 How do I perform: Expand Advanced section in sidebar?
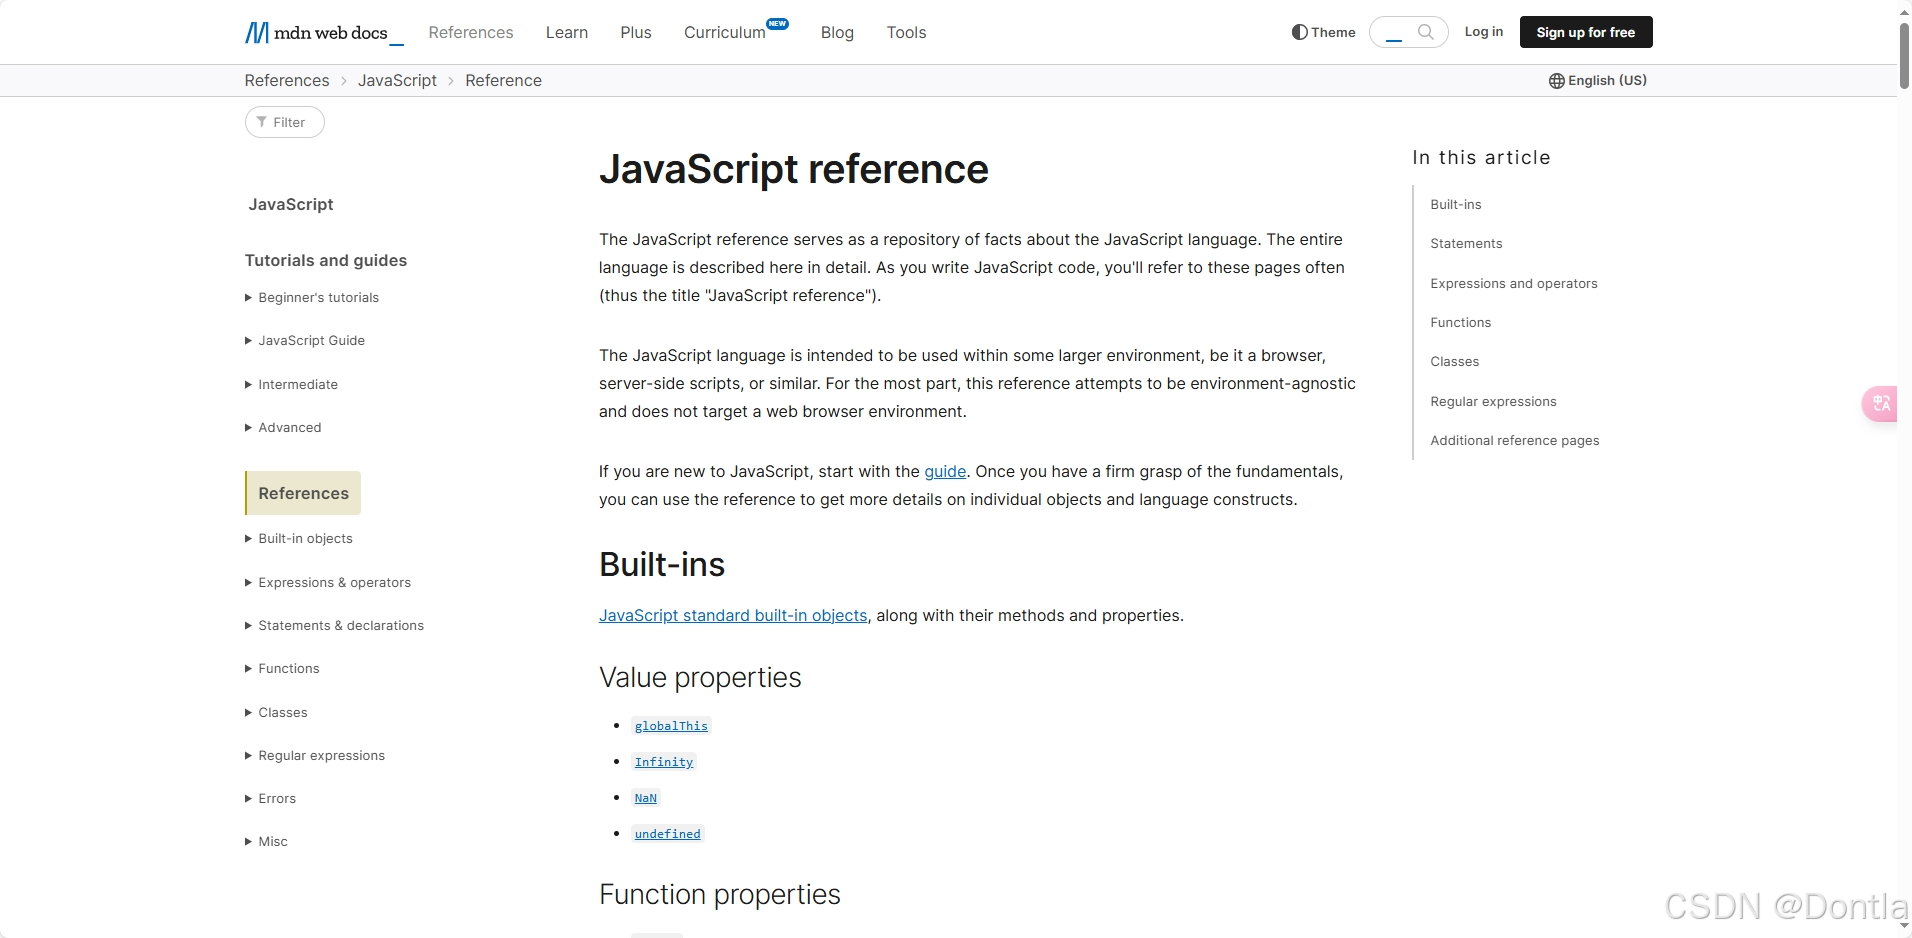click(x=283, y=428)
